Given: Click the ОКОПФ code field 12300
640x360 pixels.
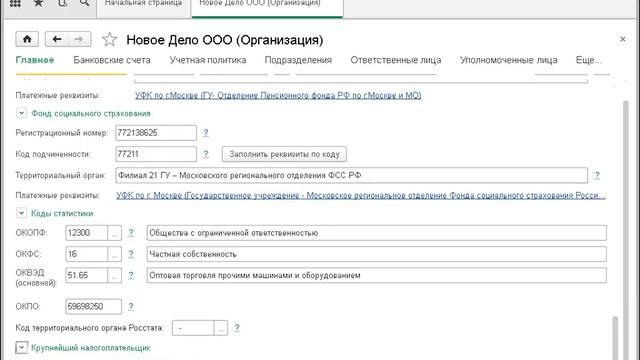Looking at the screenshot, I should [87, 233].
